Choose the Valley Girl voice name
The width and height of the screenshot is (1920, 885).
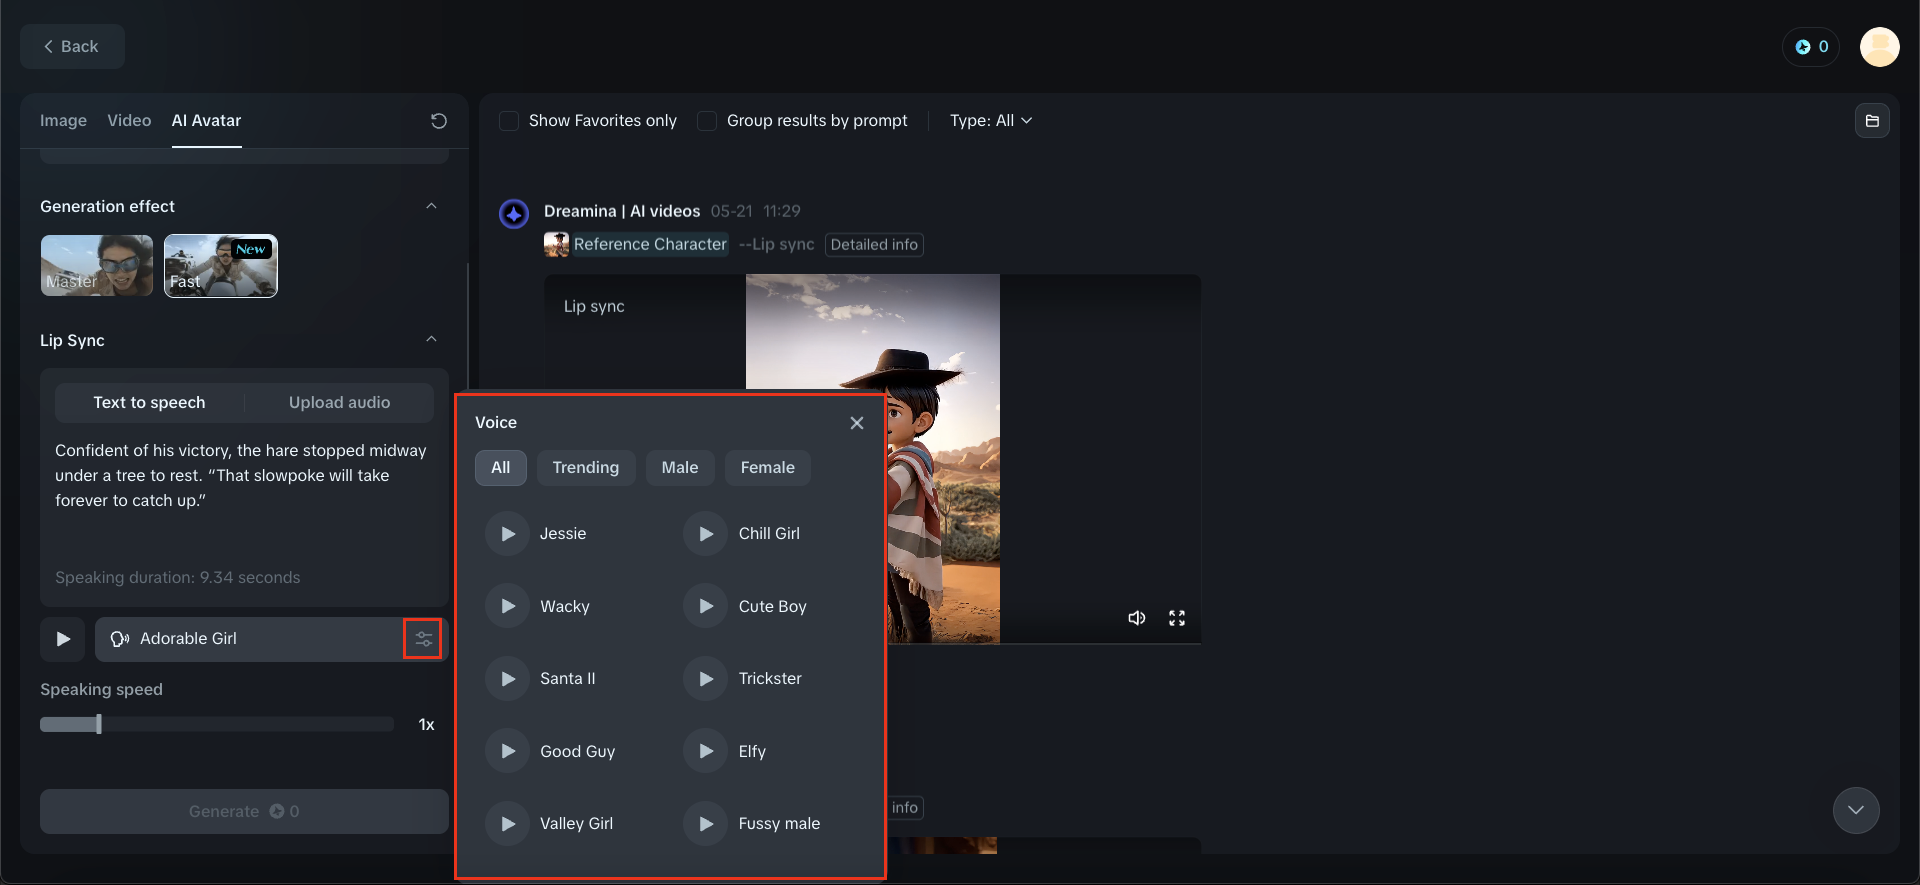coord(577,824)
